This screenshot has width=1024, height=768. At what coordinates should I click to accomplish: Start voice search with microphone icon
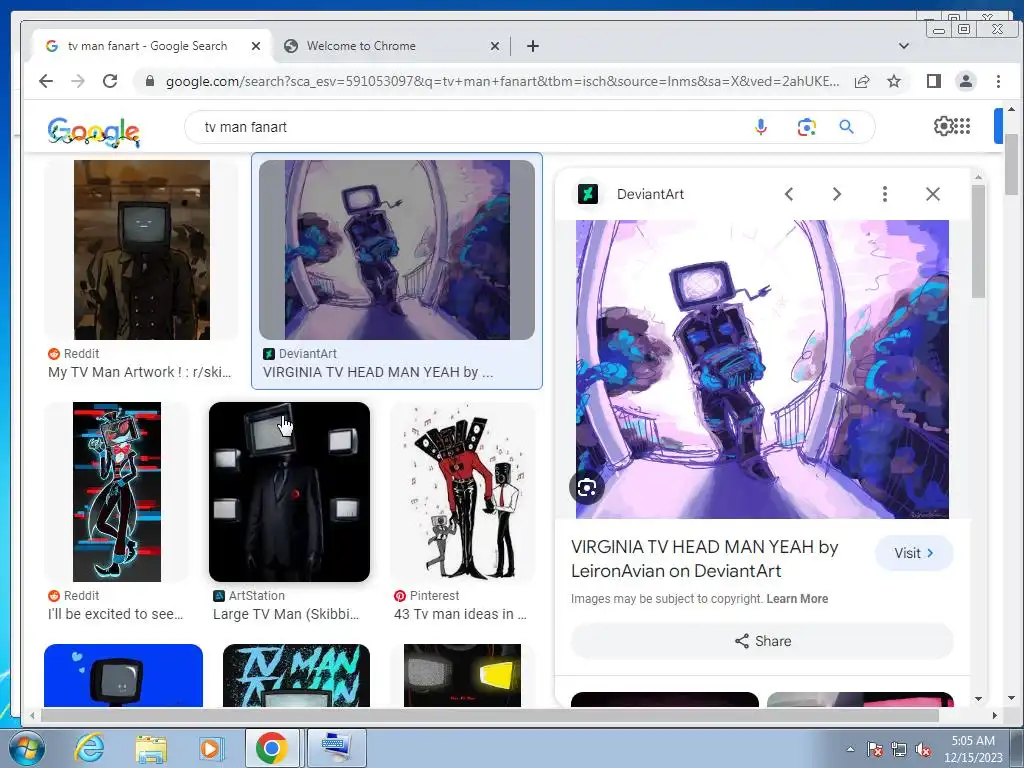pos(761,127)
